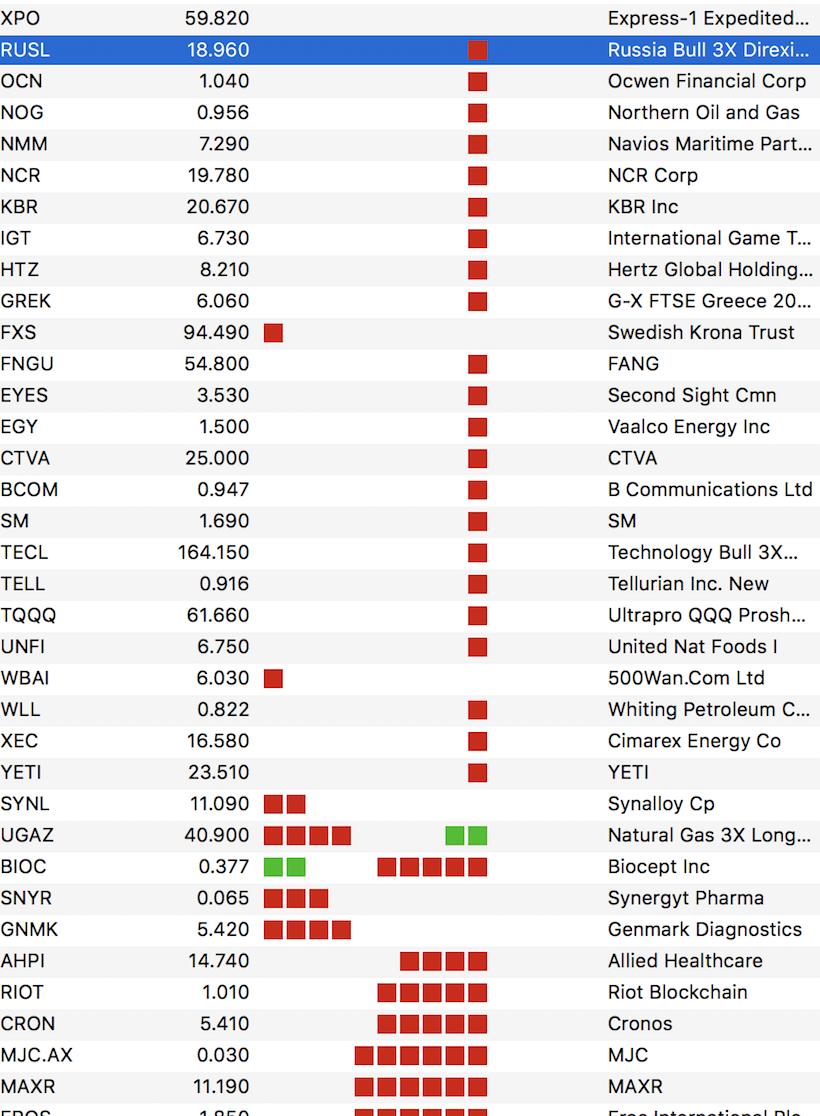Click the red square in the highlighted RUSL row
This screenshot has width=820, height=1116.
(477, 50)
